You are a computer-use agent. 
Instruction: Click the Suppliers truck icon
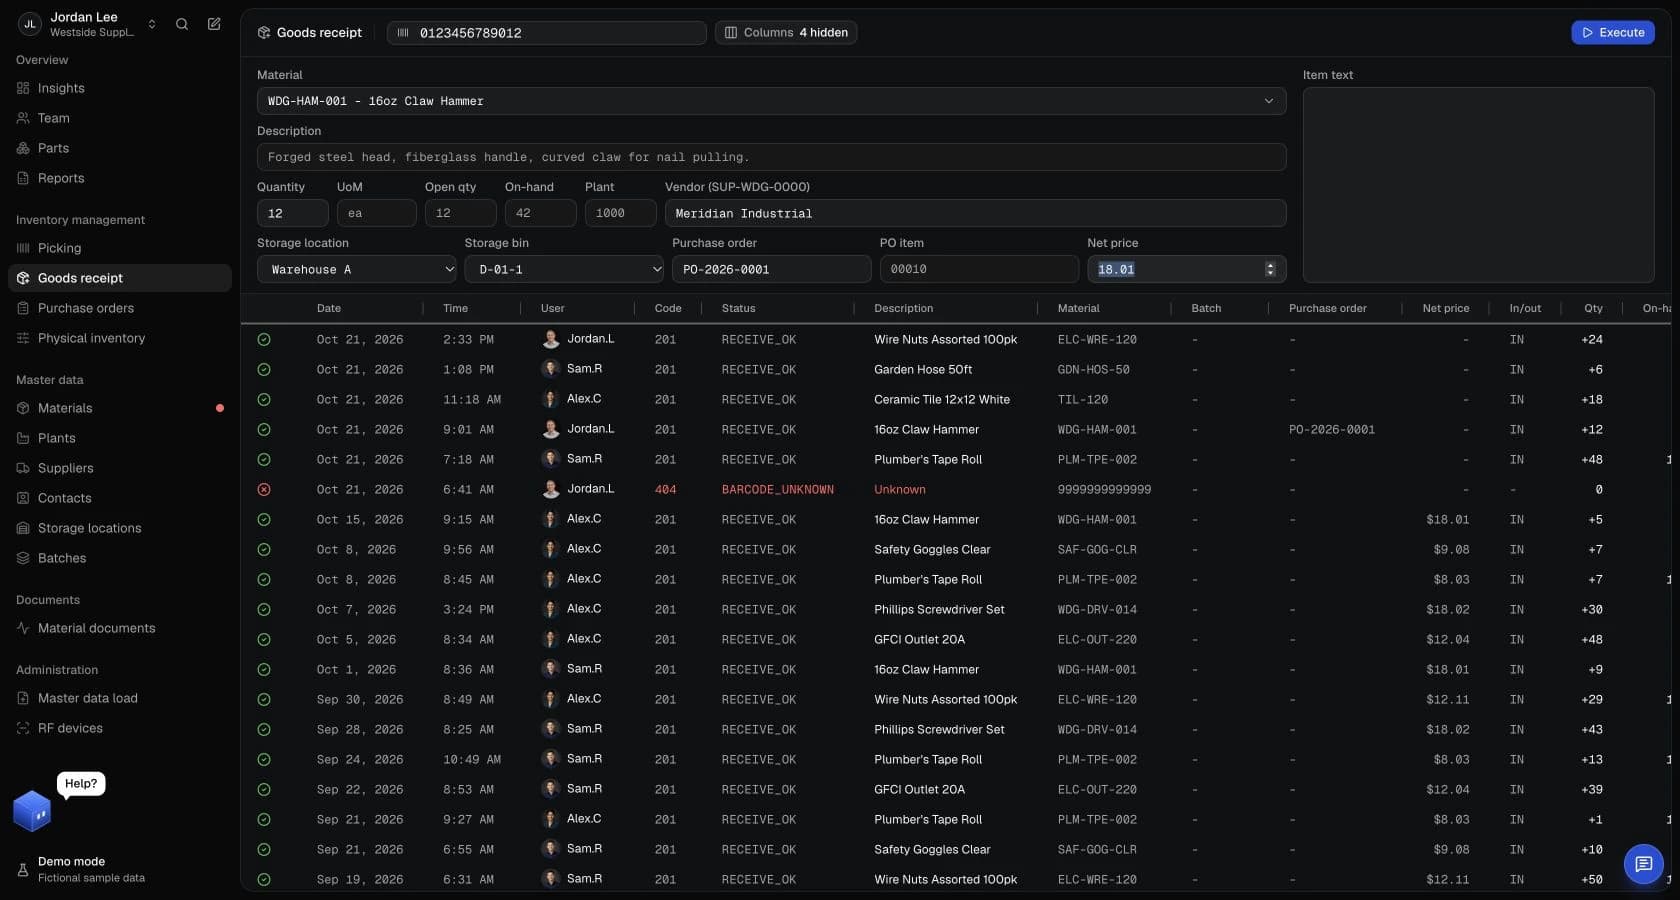tap(23, 468)
